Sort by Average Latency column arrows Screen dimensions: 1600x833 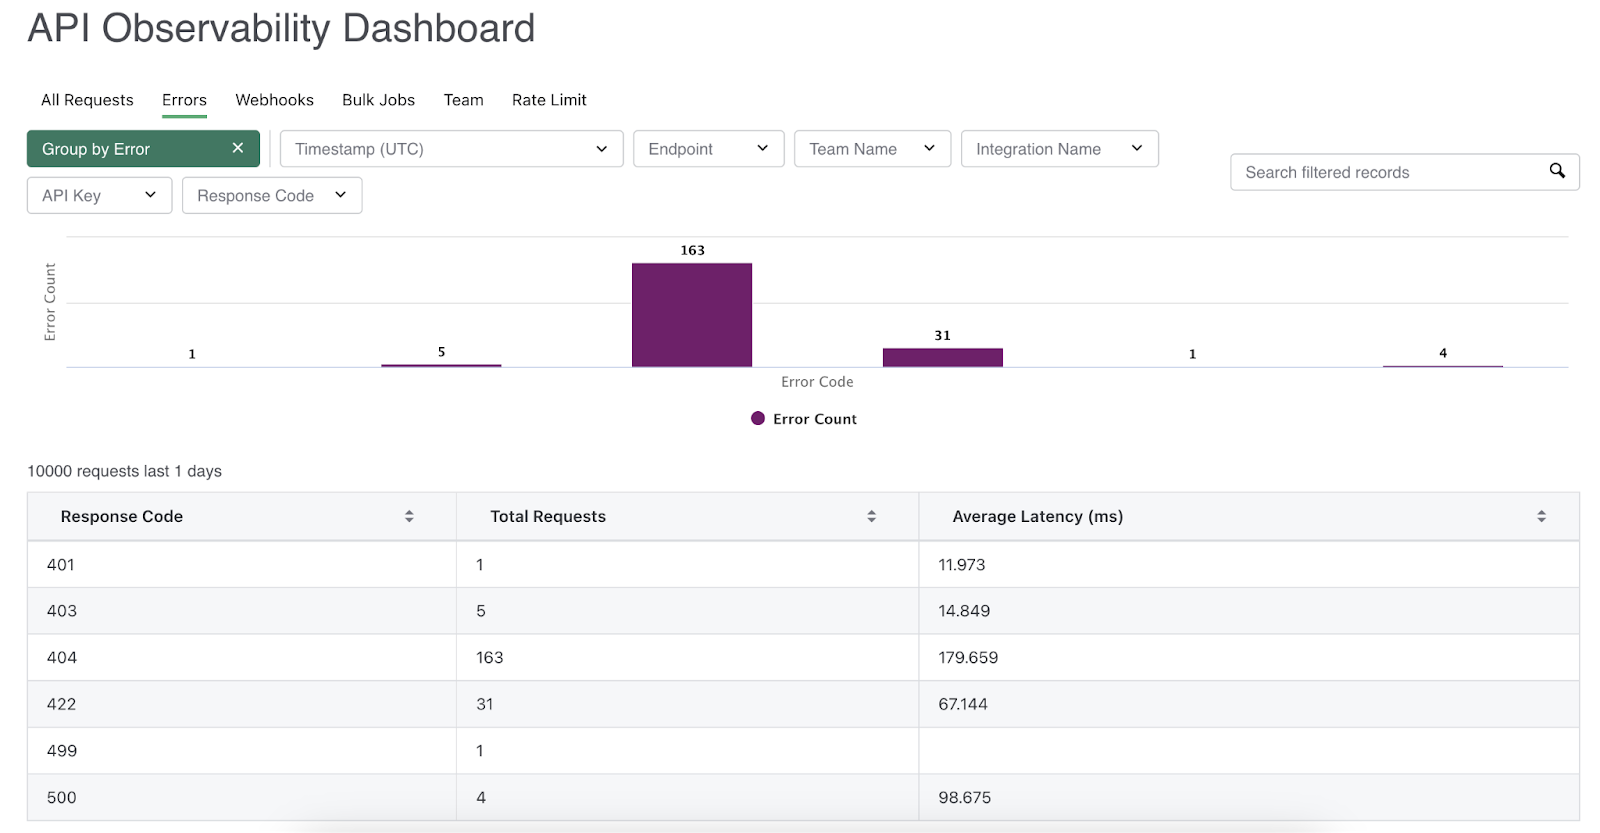click(1541, 516)
